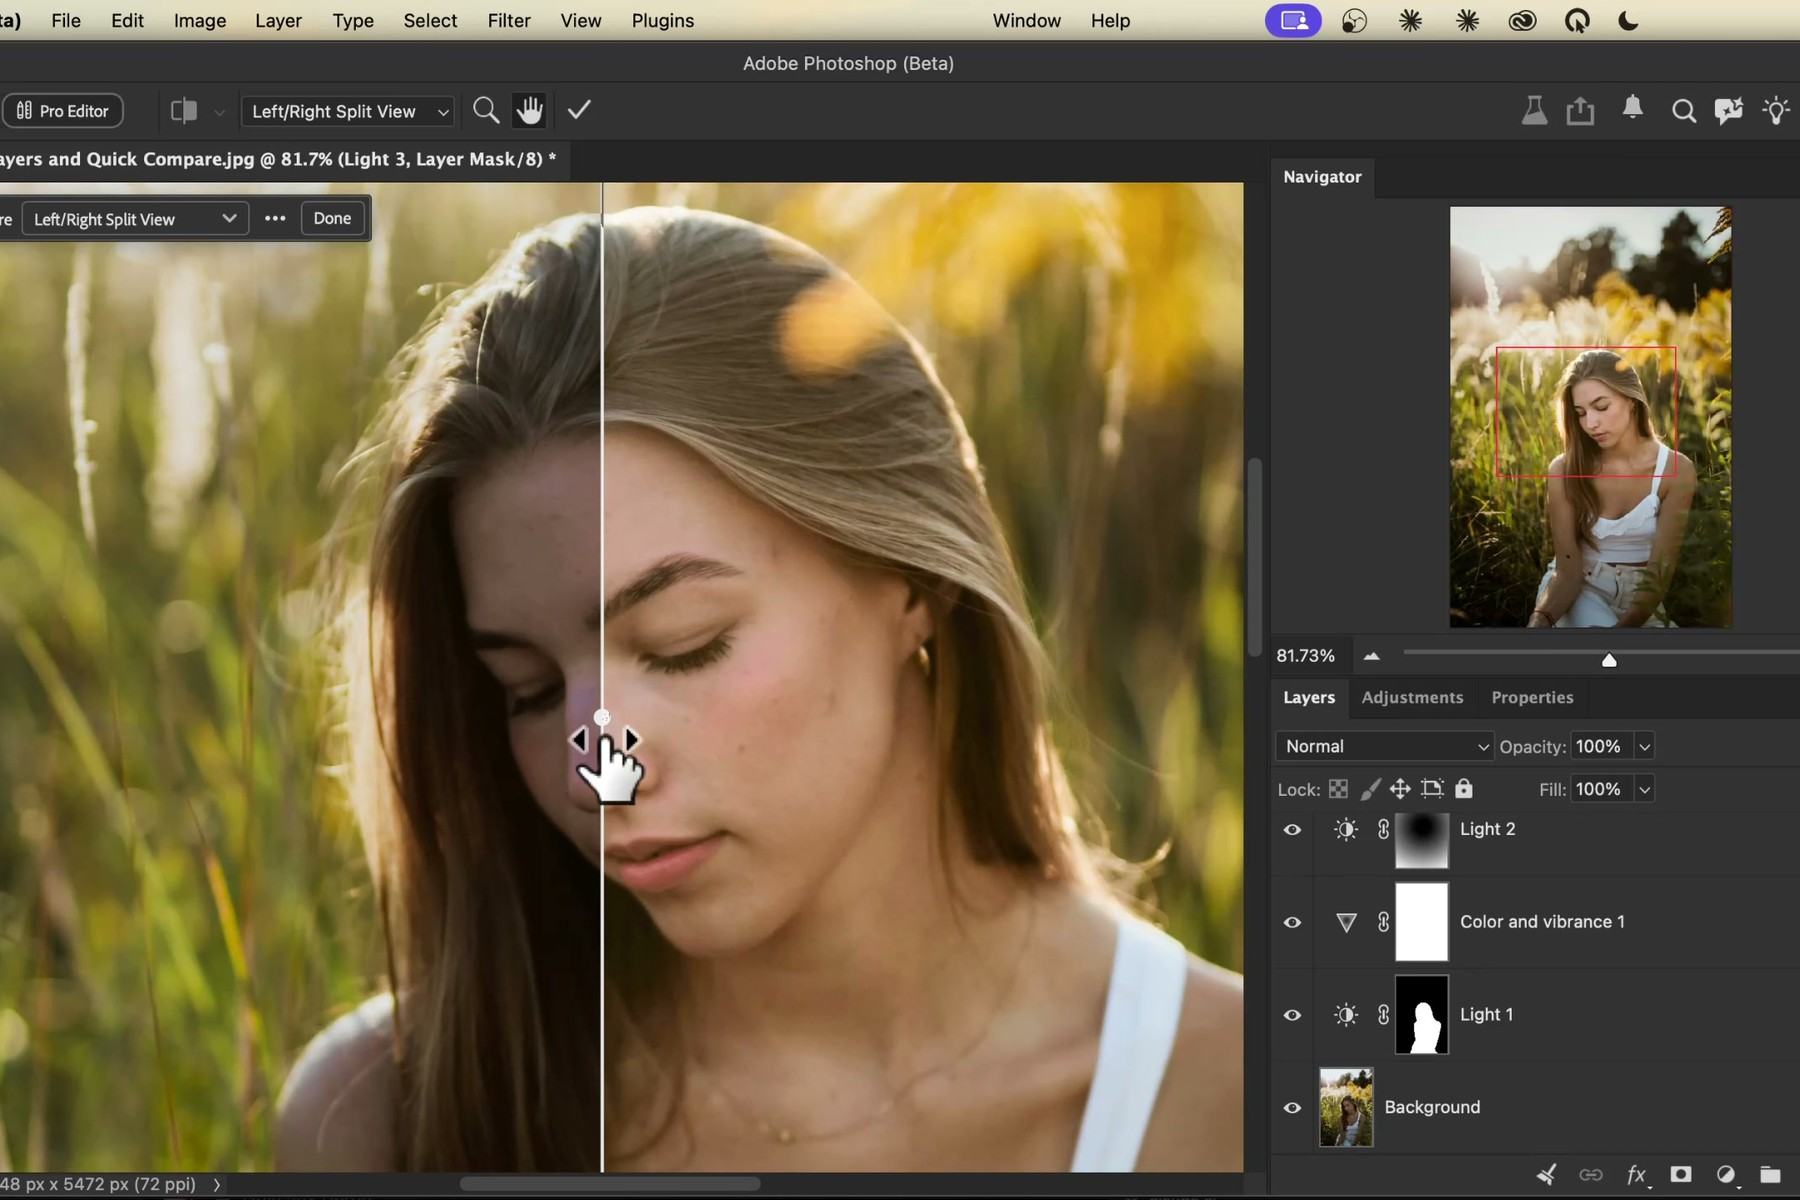
Task: Expand the Fill slider arrow
Action: click(1644, 789)
